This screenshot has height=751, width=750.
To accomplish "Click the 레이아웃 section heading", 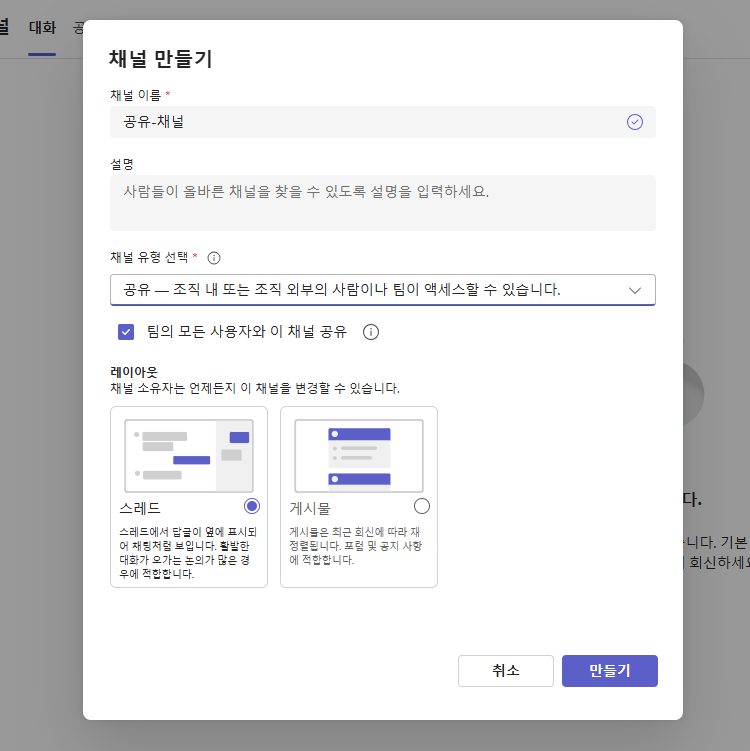I will click(134, 372).
